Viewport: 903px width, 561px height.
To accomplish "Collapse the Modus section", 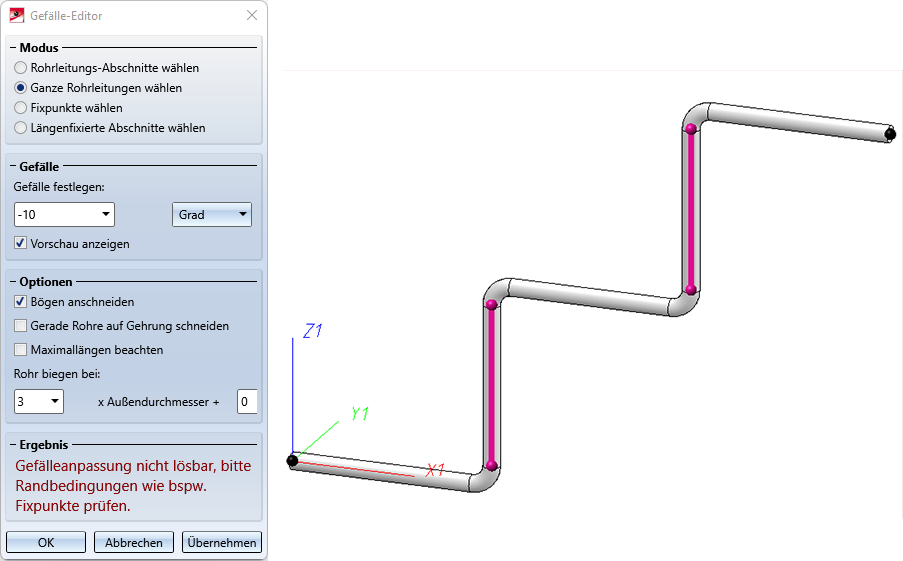I will [x=13, y=48].
